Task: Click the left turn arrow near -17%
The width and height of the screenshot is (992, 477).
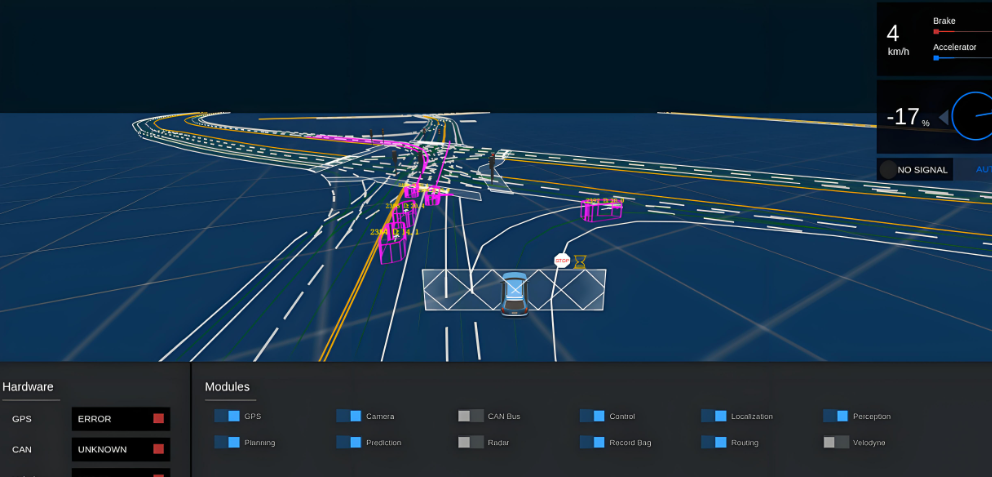Action: pos(943,118)
